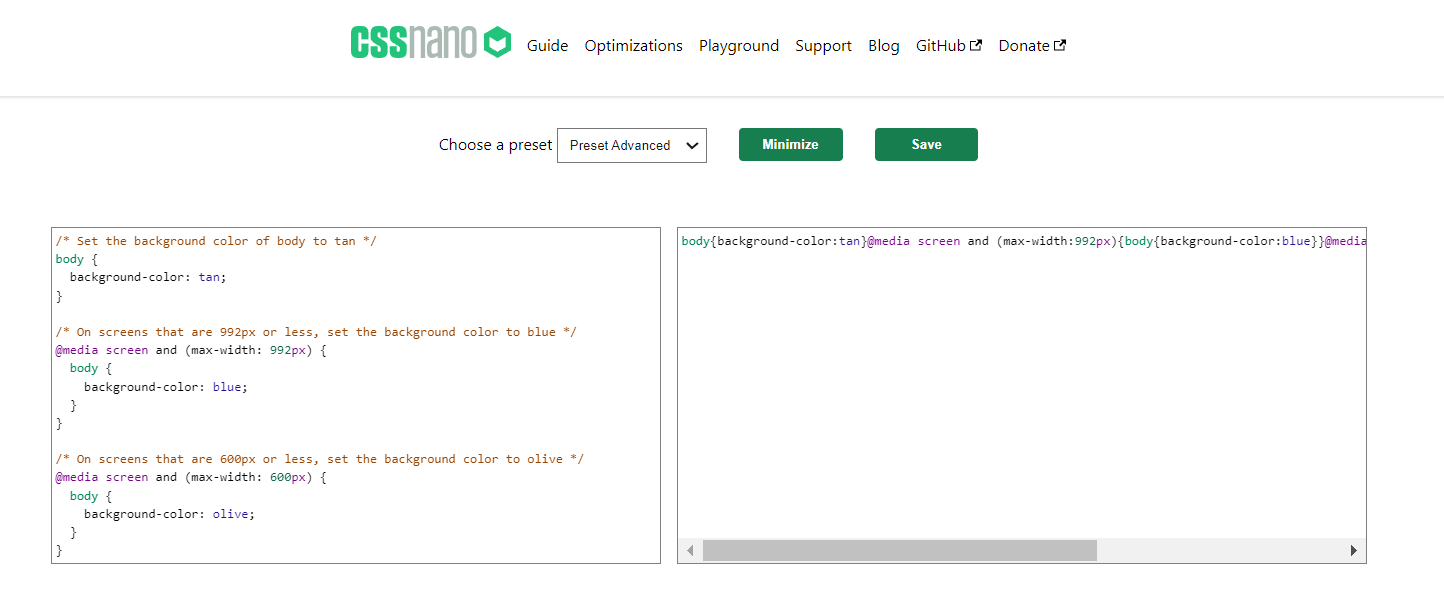Click the left arrow of the output scrollbar

pos(690,550)
